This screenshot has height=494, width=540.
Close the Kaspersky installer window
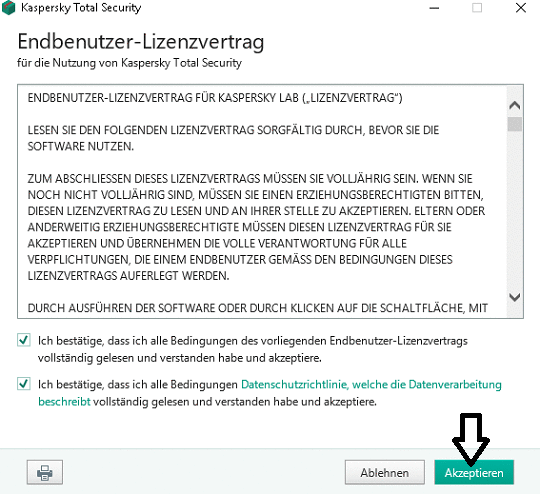pos(521,8)
